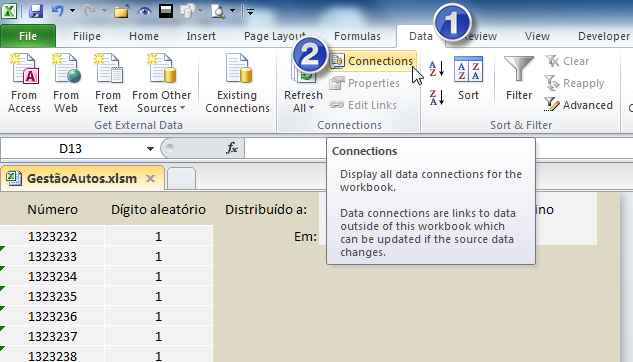Open Advanced filter options
The height and width of the screenshot is (362, 633).
(579, 105)
